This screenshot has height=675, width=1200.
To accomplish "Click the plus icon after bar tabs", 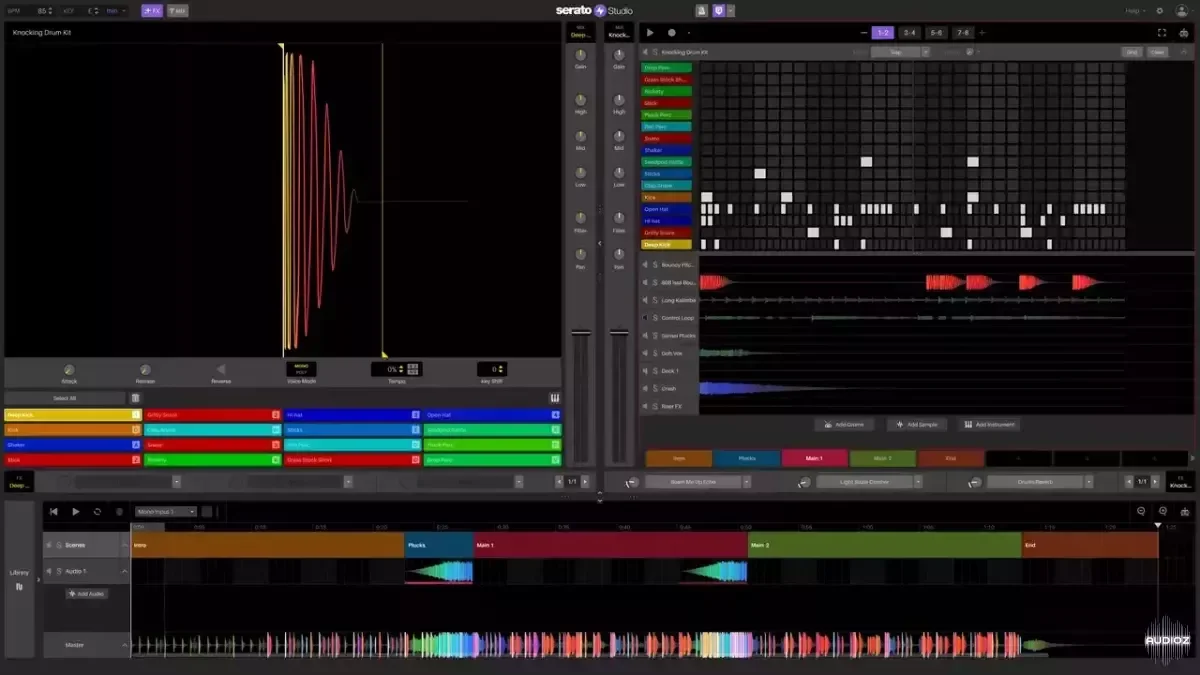I will [x=982, y=32].
